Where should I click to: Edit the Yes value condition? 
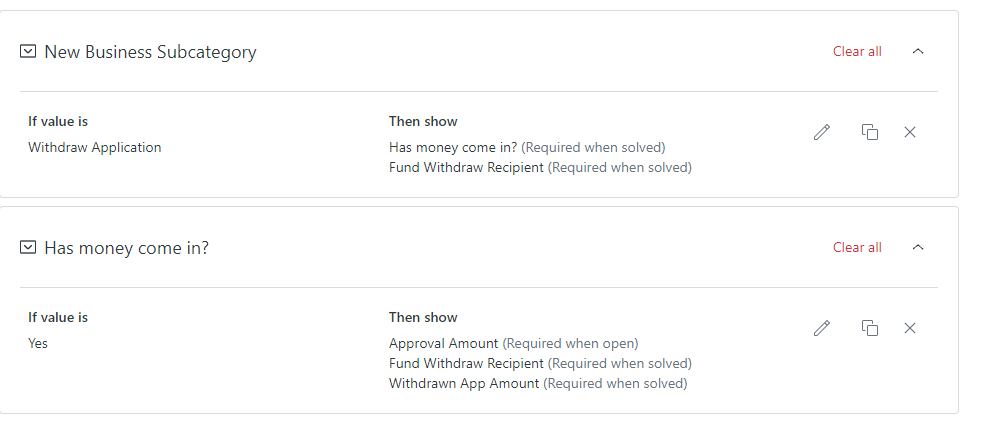[x=822, y=328]
